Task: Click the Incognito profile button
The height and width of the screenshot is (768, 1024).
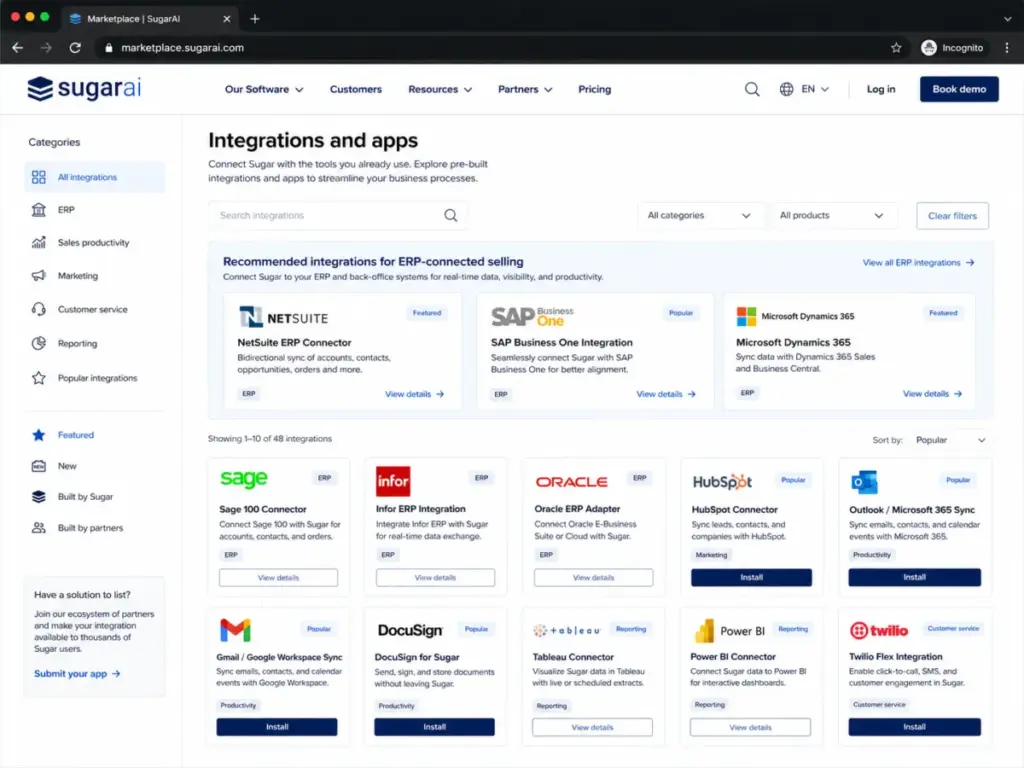Action: [x=953, y=48]
